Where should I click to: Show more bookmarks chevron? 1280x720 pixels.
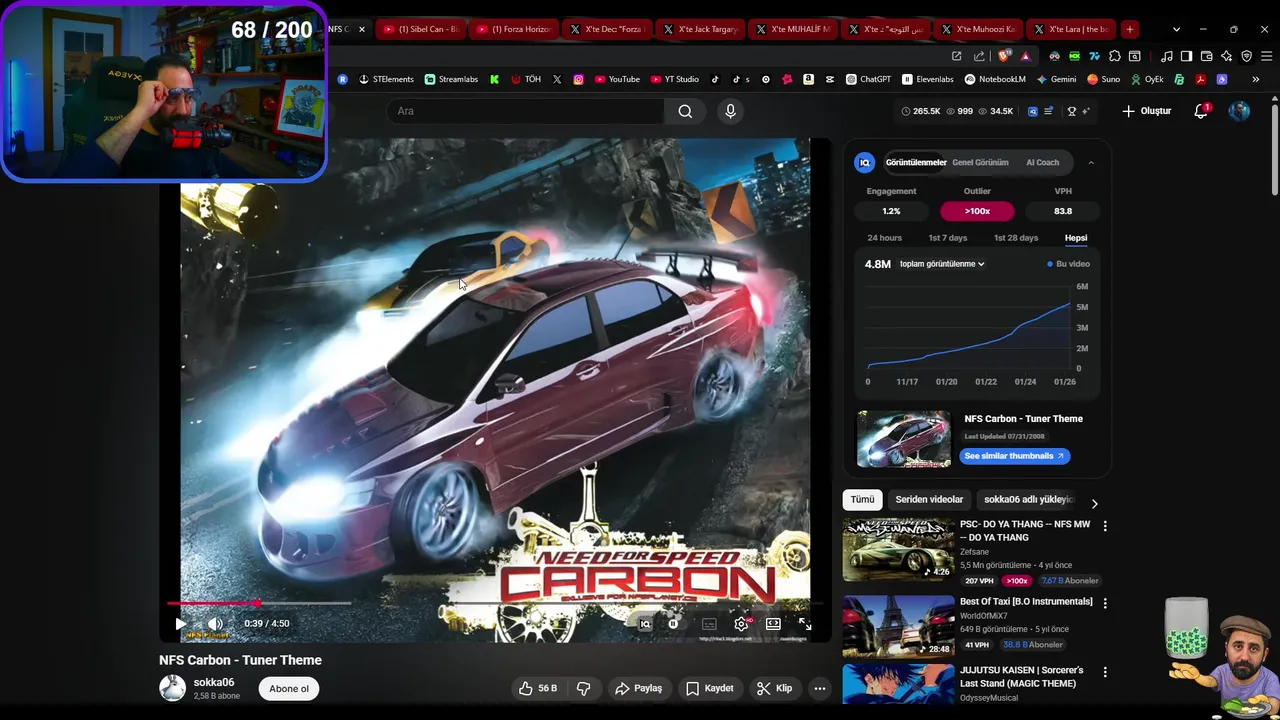(x=1256, y=79)
